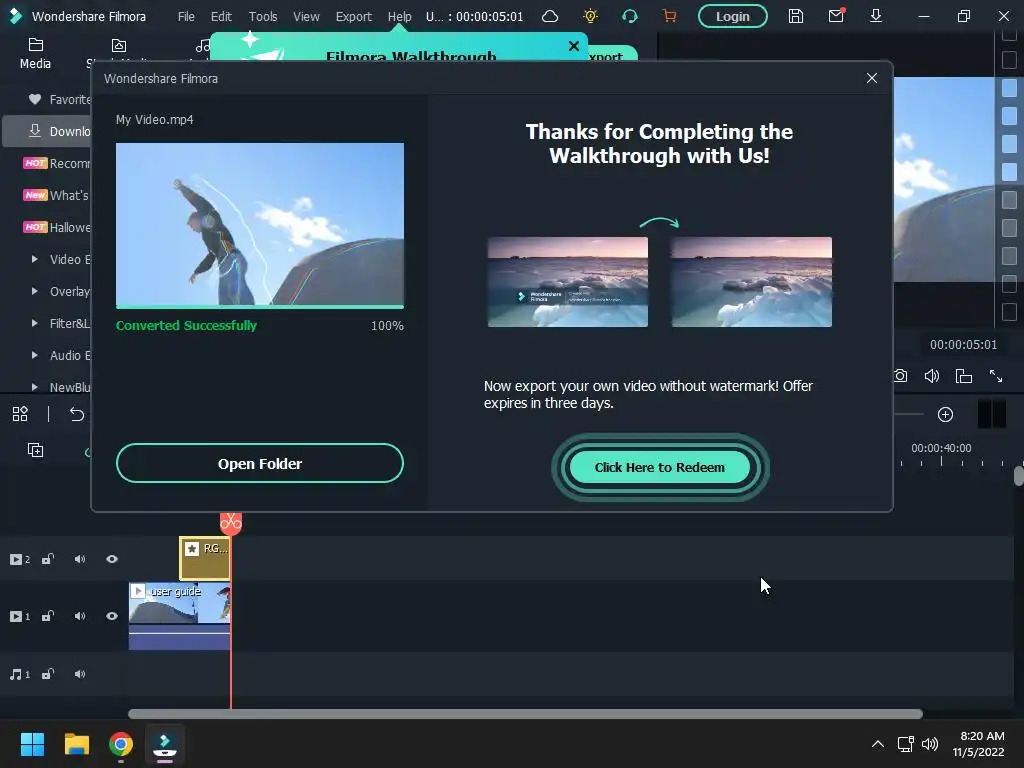The image size is (1024, 768).
Task: Mute video track 1 audio
Action: 80,616
